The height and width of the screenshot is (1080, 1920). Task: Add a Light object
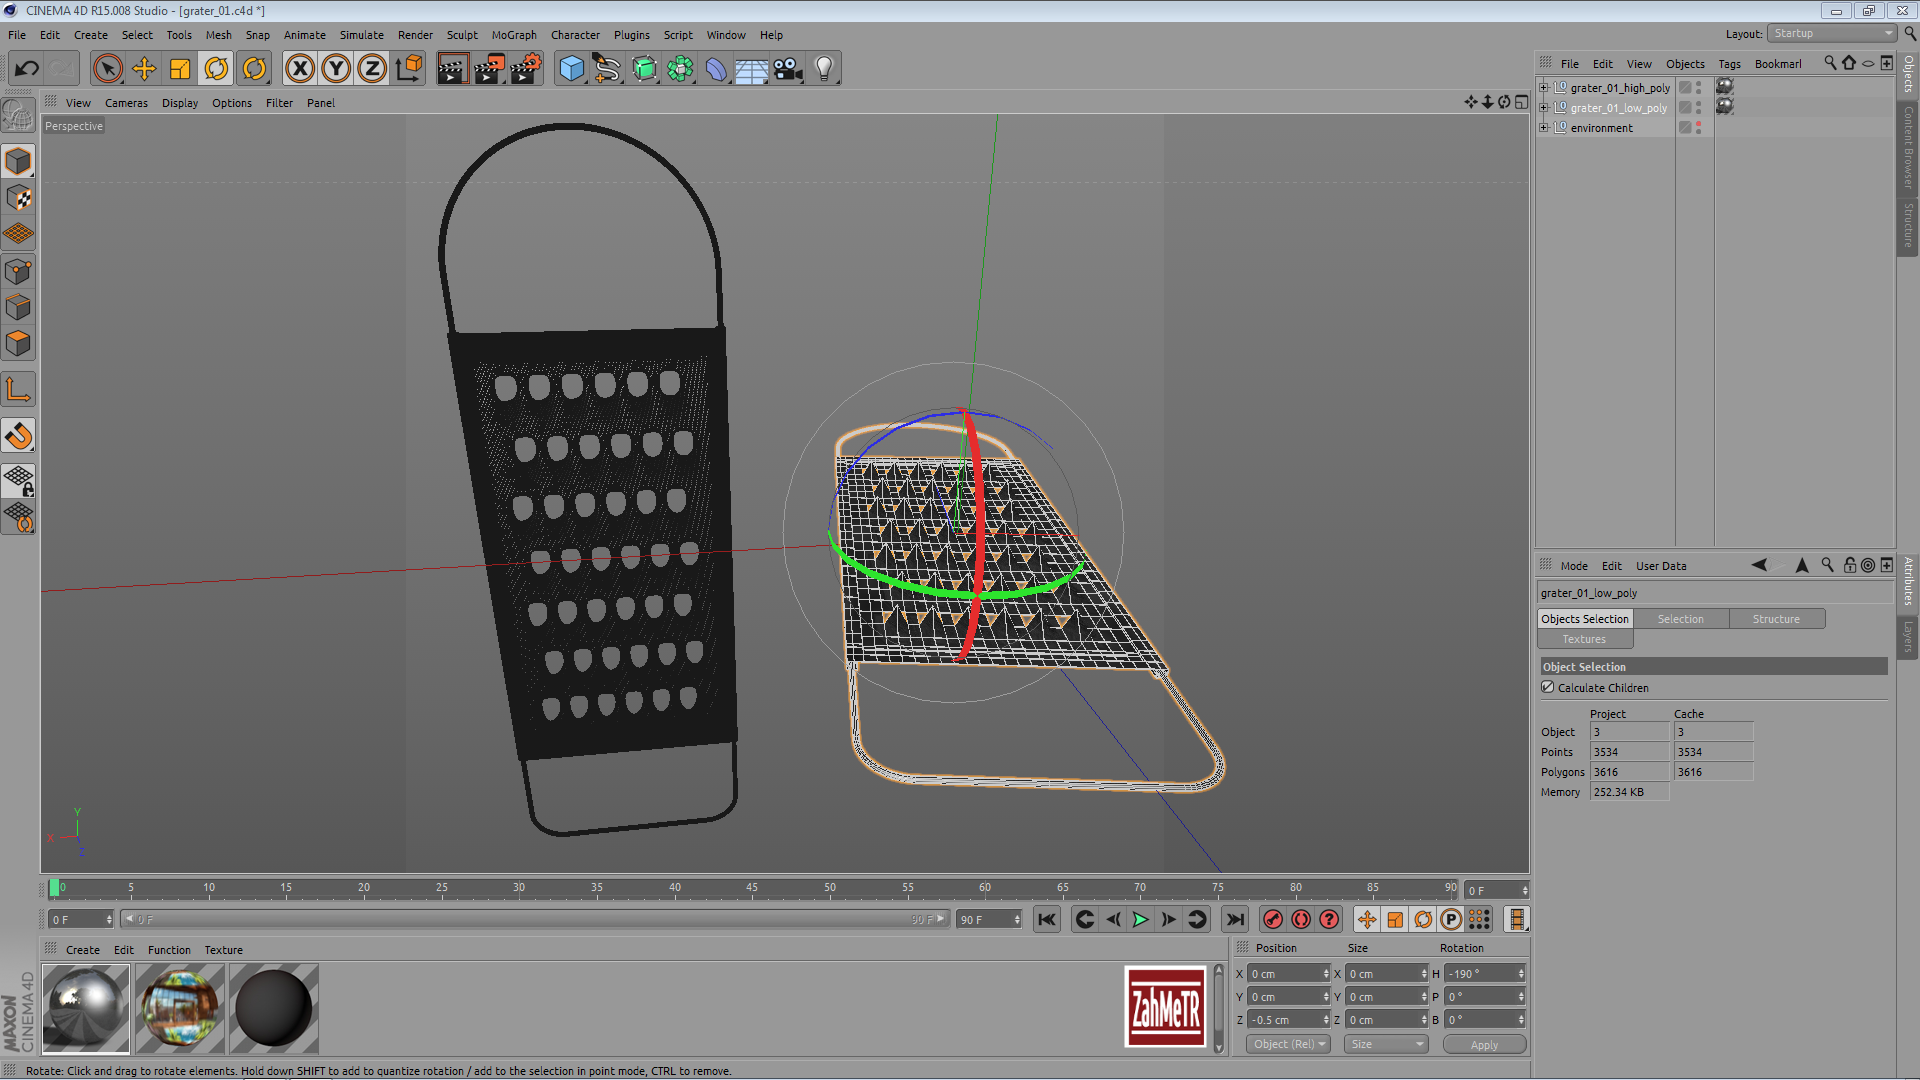tap(824, 69)
